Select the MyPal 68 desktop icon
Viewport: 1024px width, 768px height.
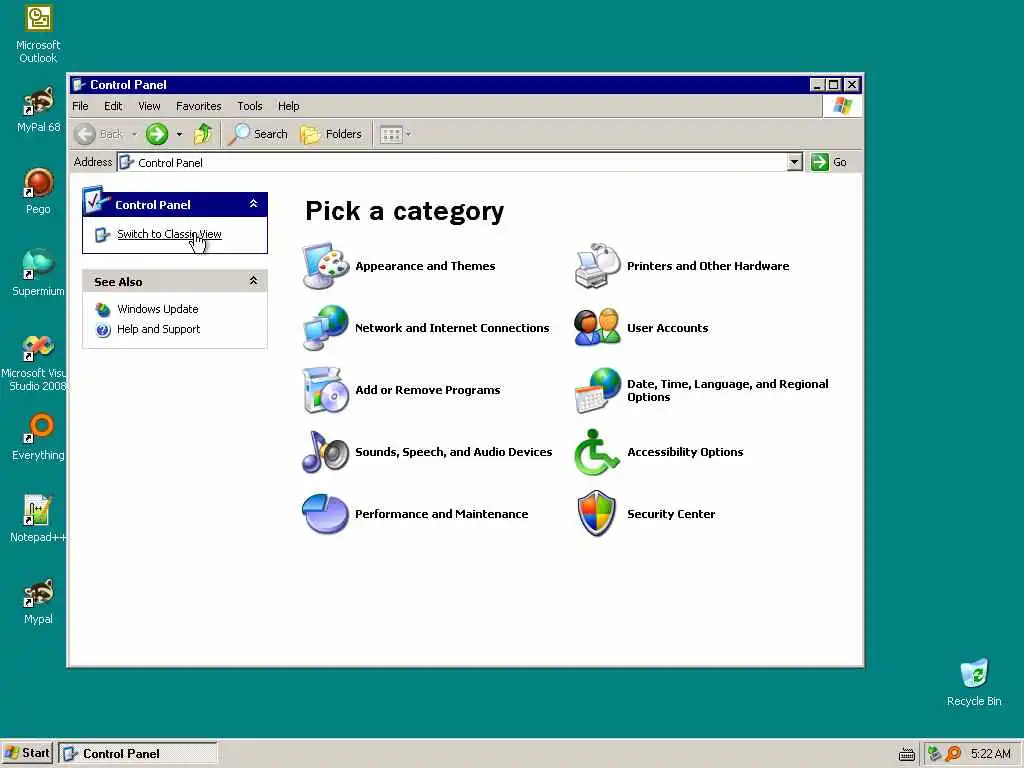(38, 110)
